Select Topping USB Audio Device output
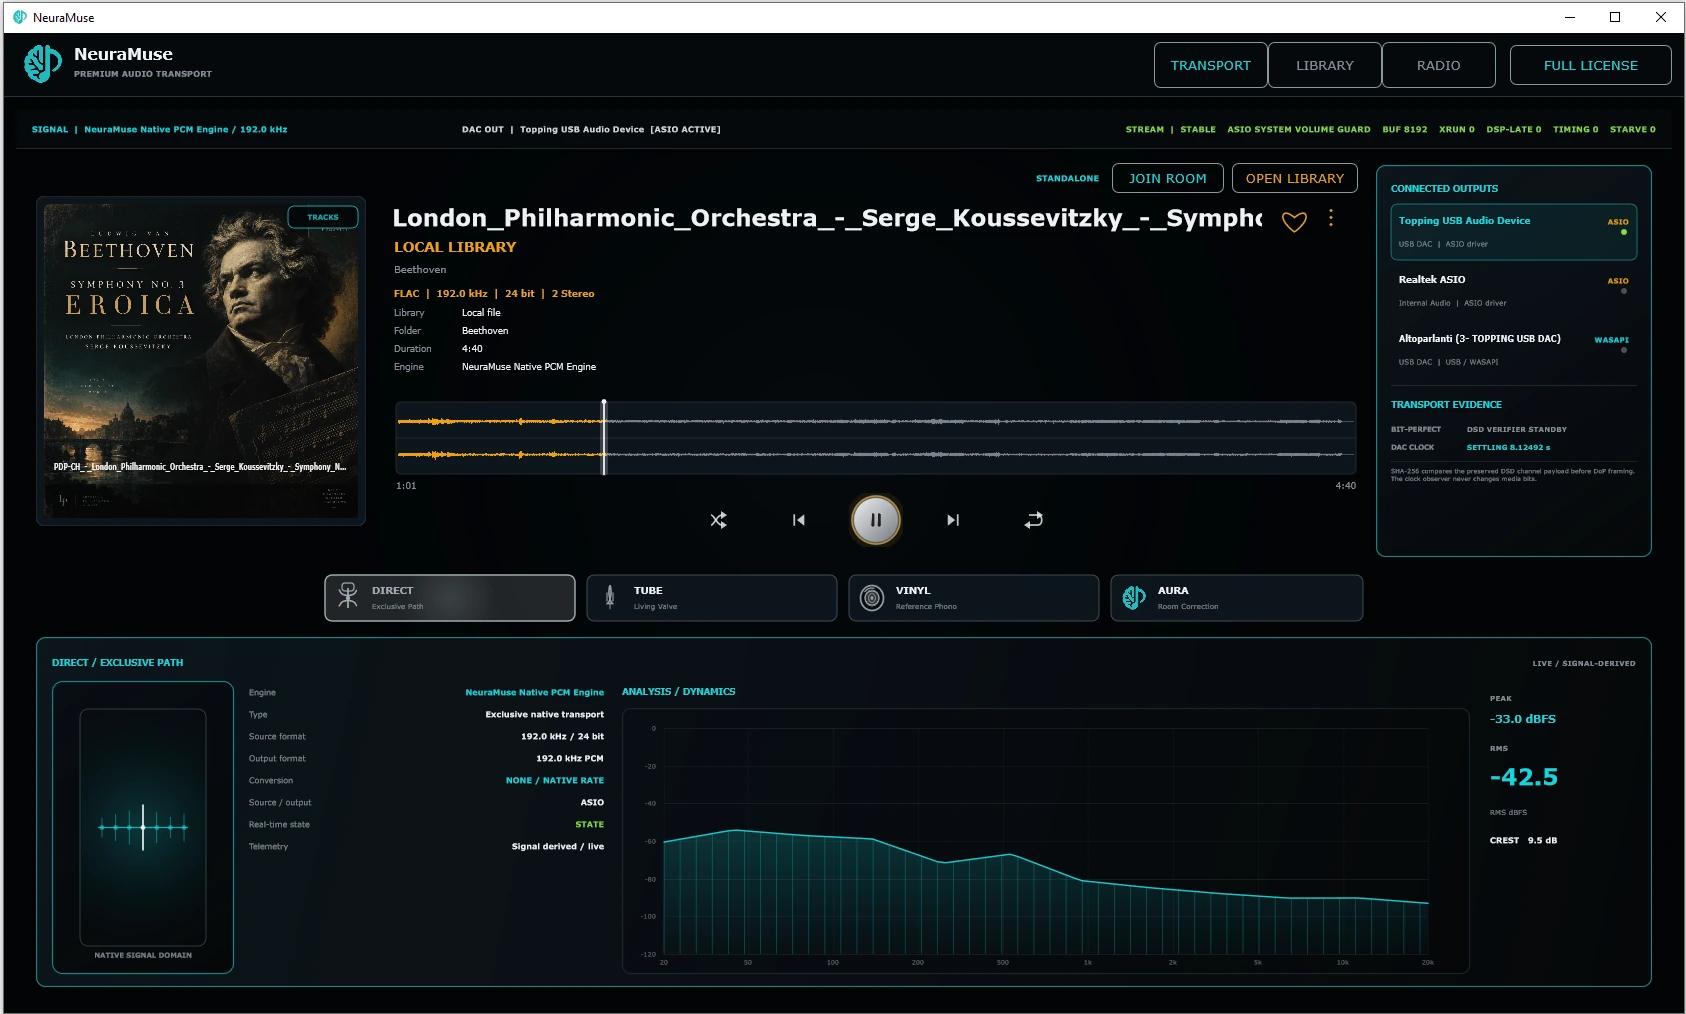 click(x=1514, y=232)
